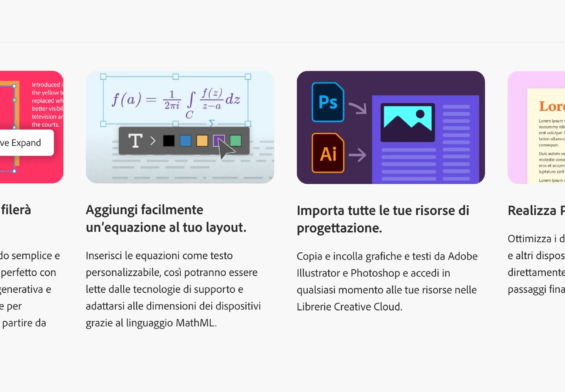Select the text T icon in equation toolbar

tap(135, 141)
